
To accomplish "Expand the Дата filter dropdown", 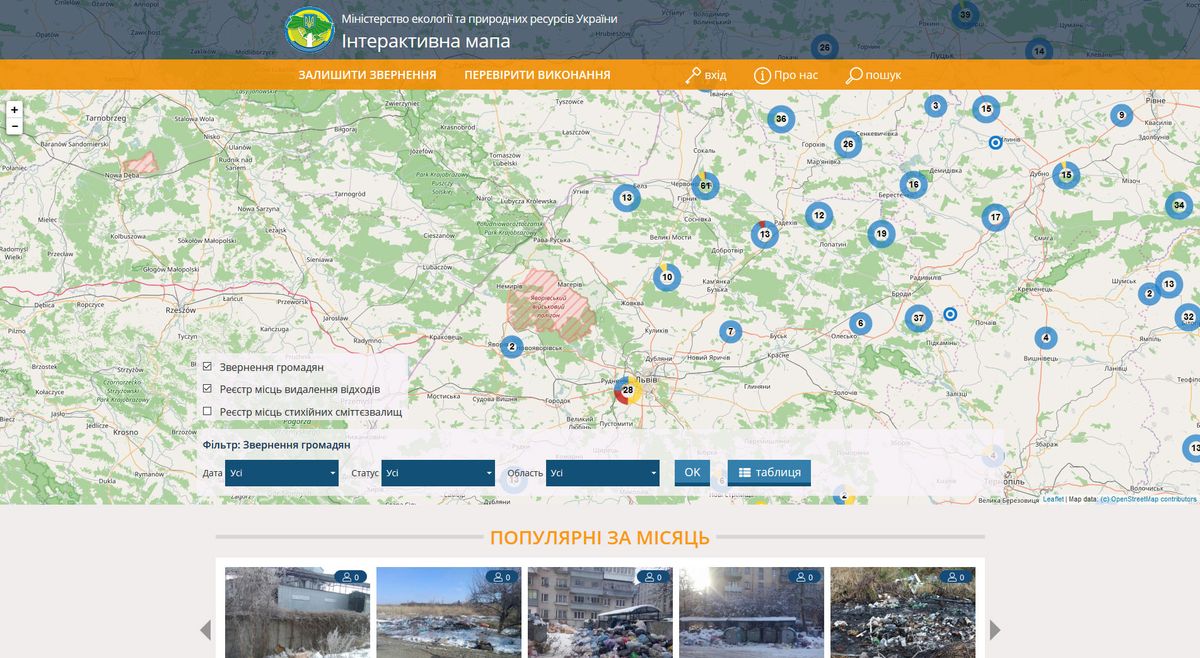I will (282, 473).
